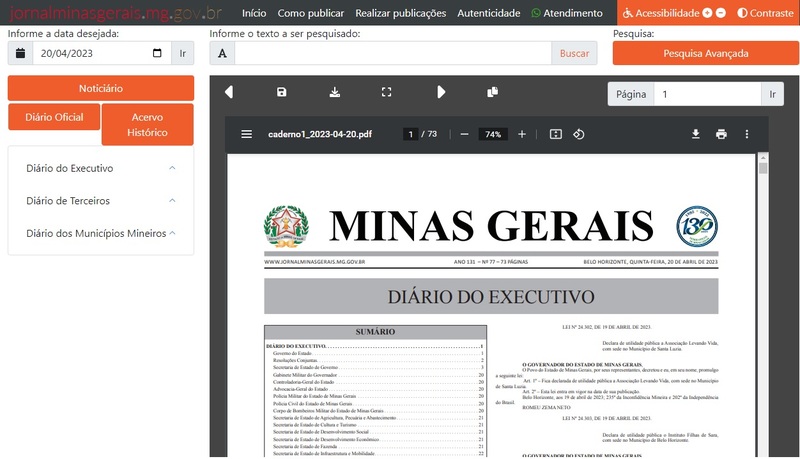
Task: Open the PDF sidebar hamburger menu
Action: tap(246, 134)
